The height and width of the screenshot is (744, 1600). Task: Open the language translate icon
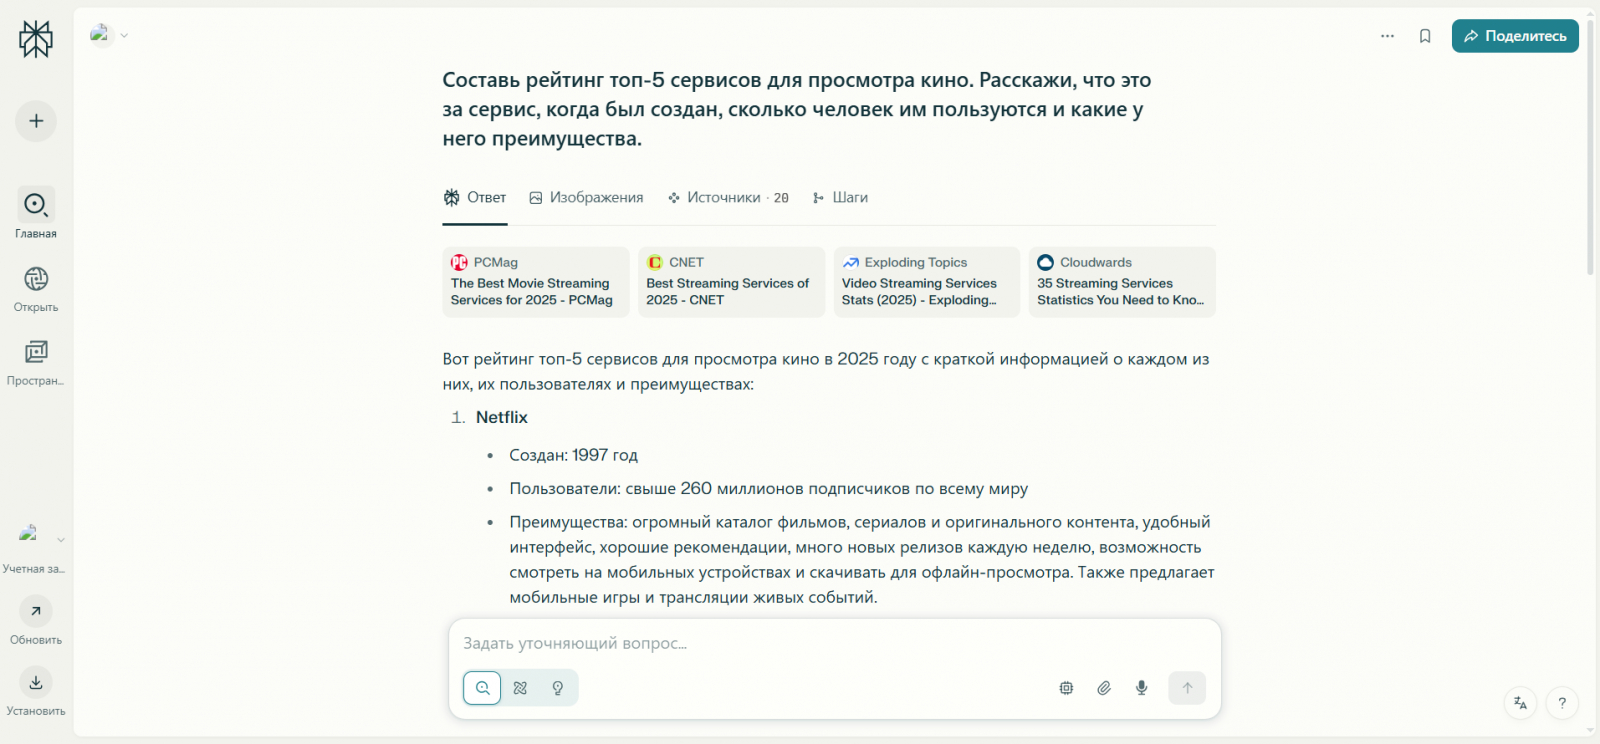tap(1520, 703)
